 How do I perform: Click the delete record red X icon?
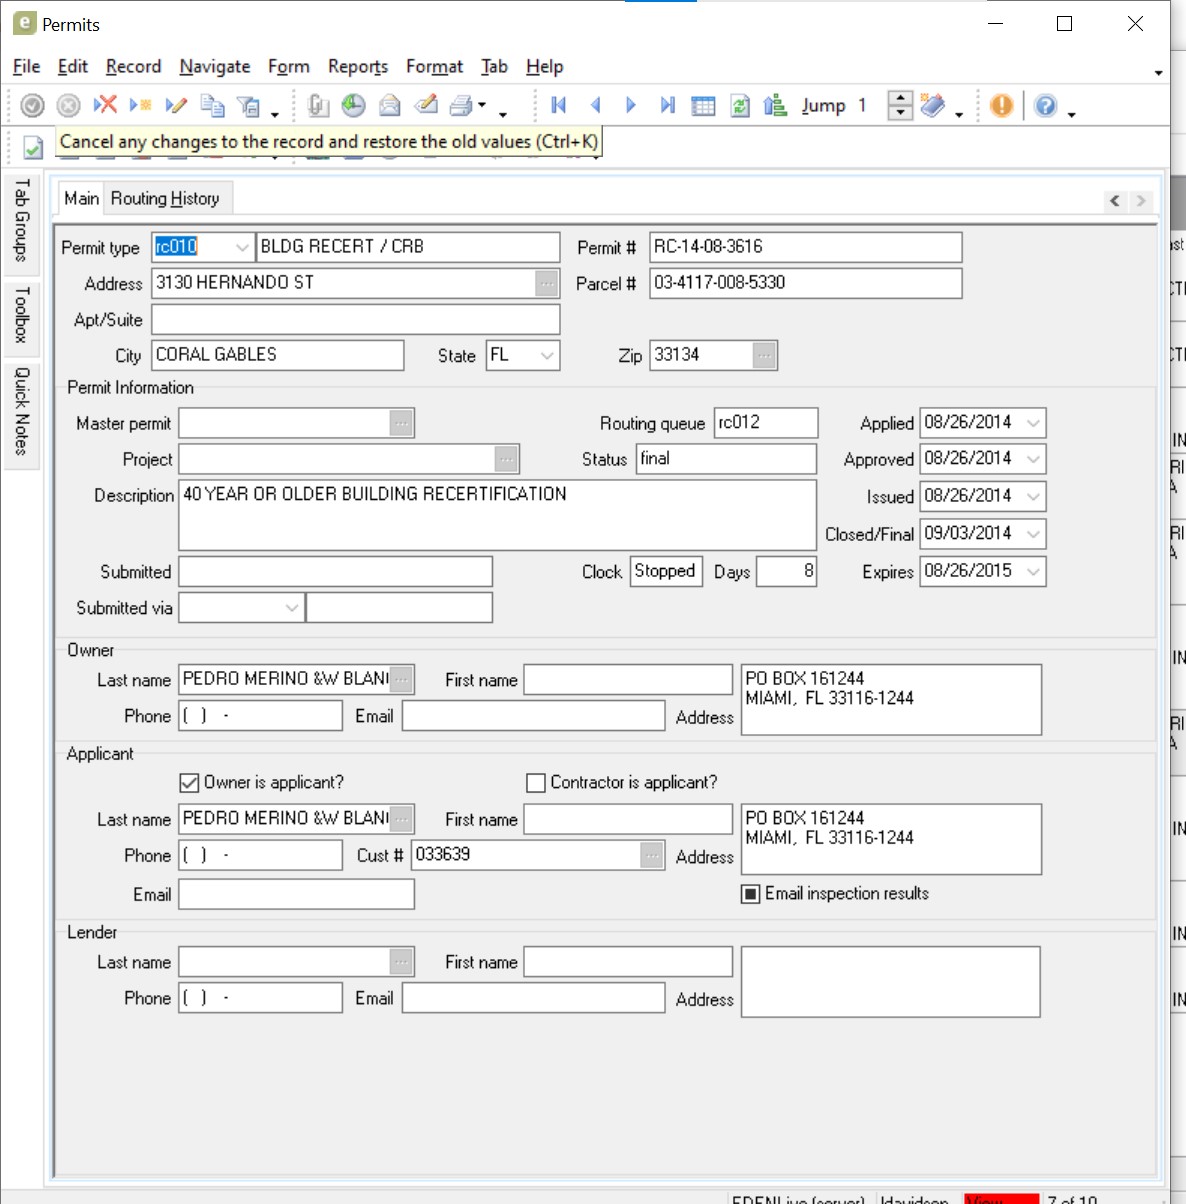[105, 105]
